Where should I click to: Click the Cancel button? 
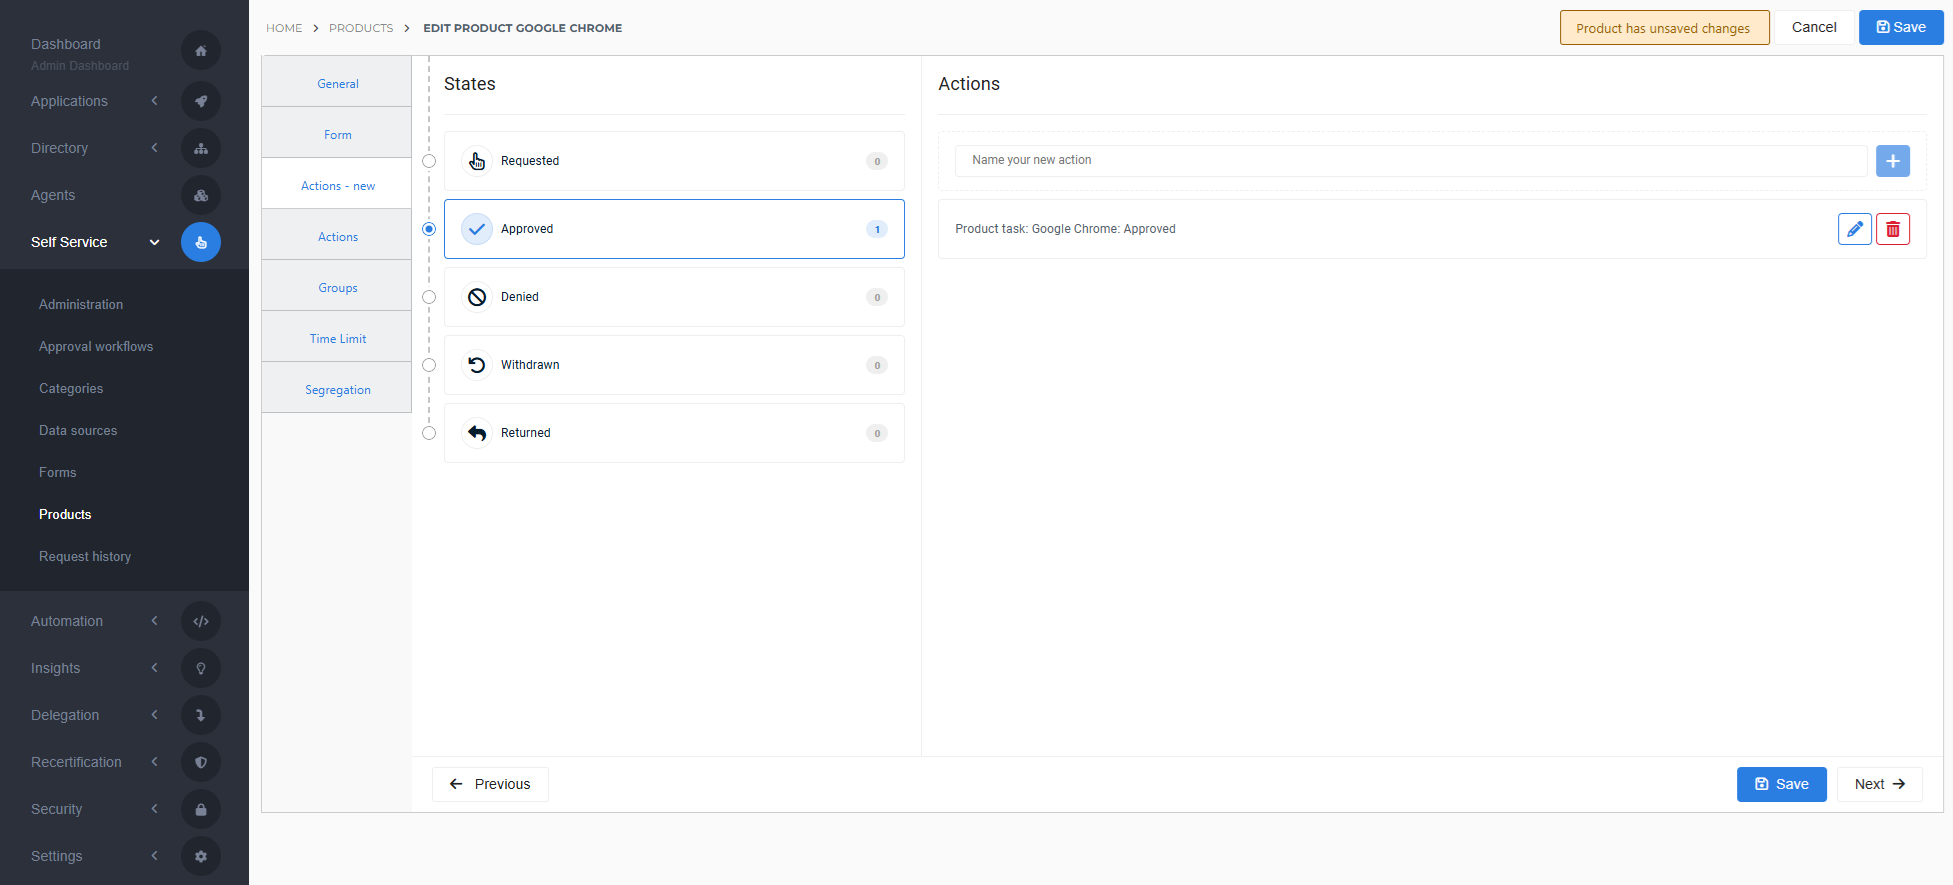[1813, 27]
